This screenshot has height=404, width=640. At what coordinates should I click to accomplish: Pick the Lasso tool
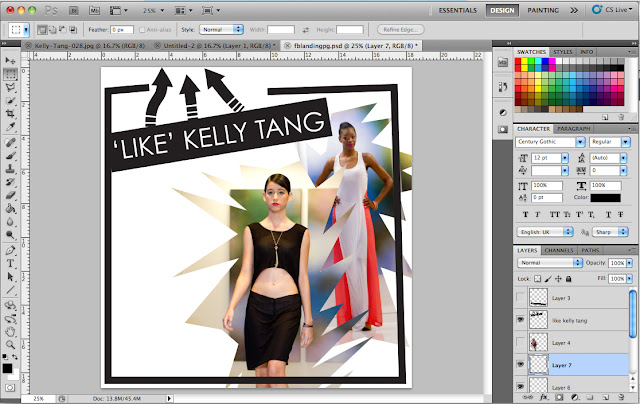(x=10, y=88)
